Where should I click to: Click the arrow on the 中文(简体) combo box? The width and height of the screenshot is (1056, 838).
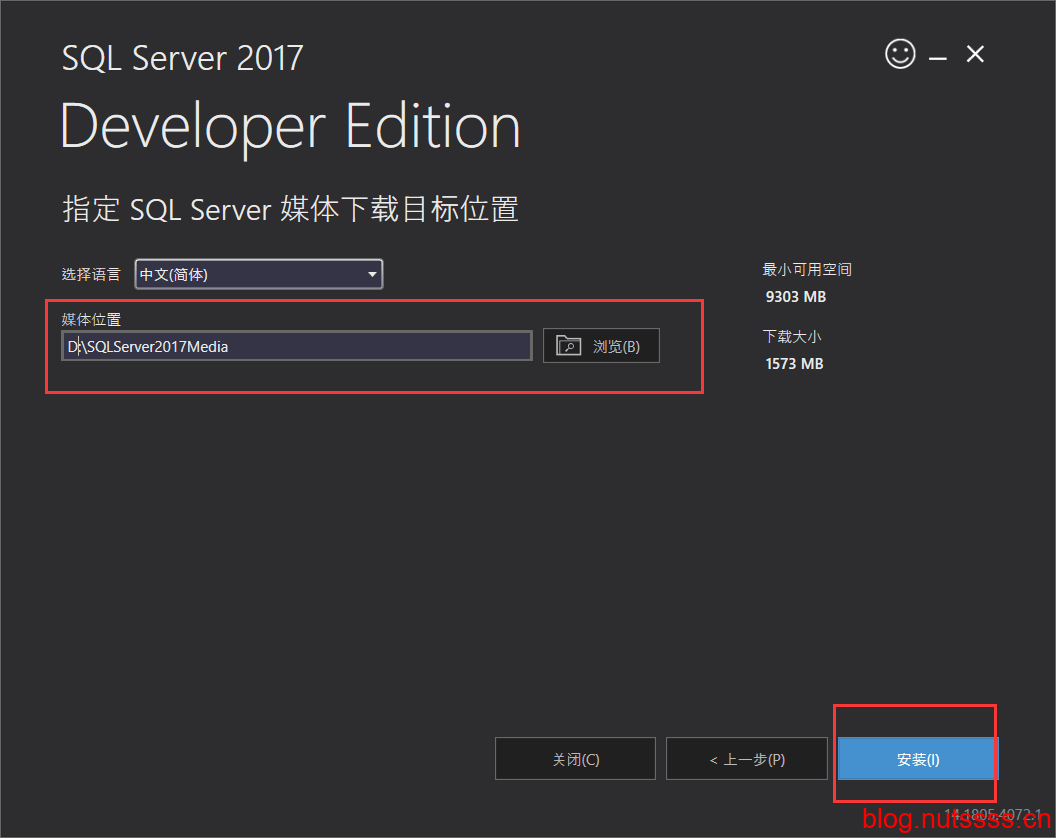pyautogui.click(x=372, y=274)
